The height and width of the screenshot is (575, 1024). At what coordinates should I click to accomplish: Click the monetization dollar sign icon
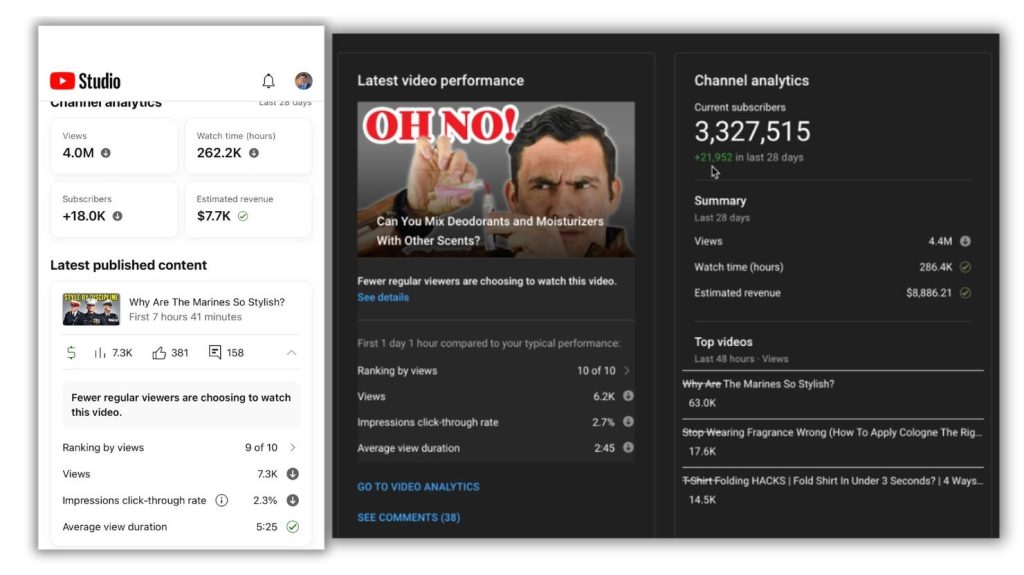[x=71, y=353]
